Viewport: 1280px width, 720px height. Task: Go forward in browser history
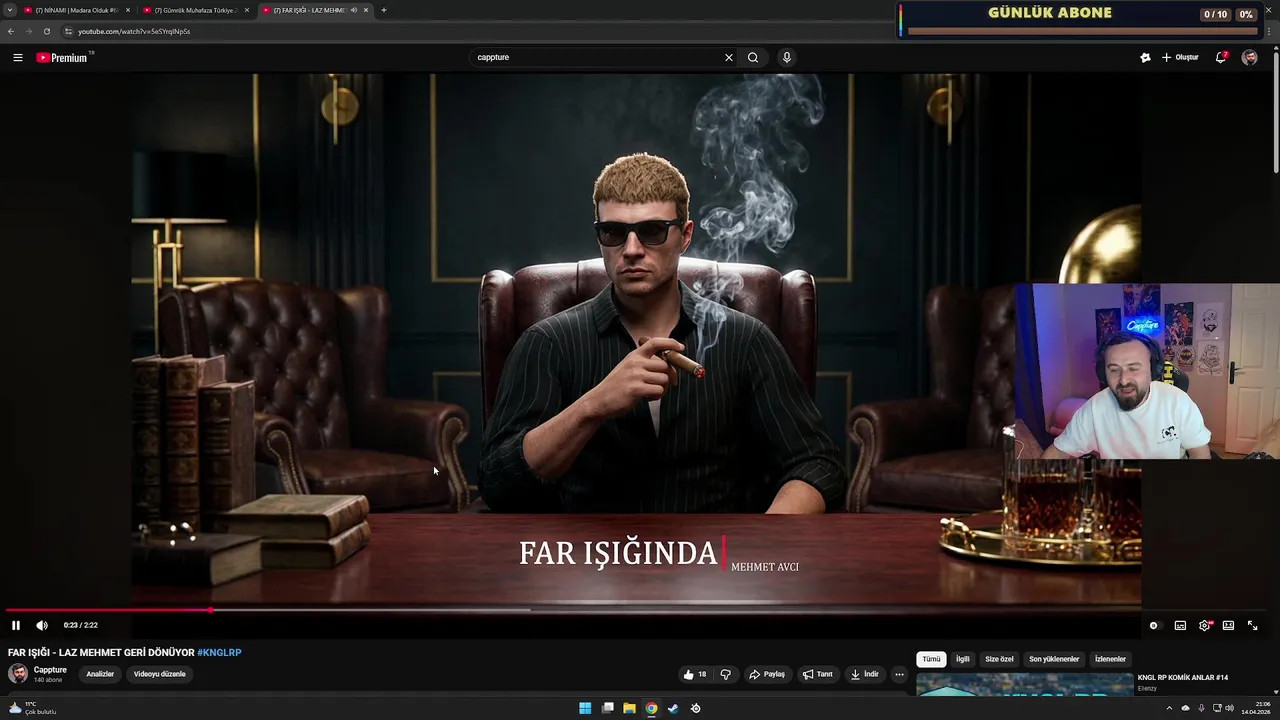point(29,31)
